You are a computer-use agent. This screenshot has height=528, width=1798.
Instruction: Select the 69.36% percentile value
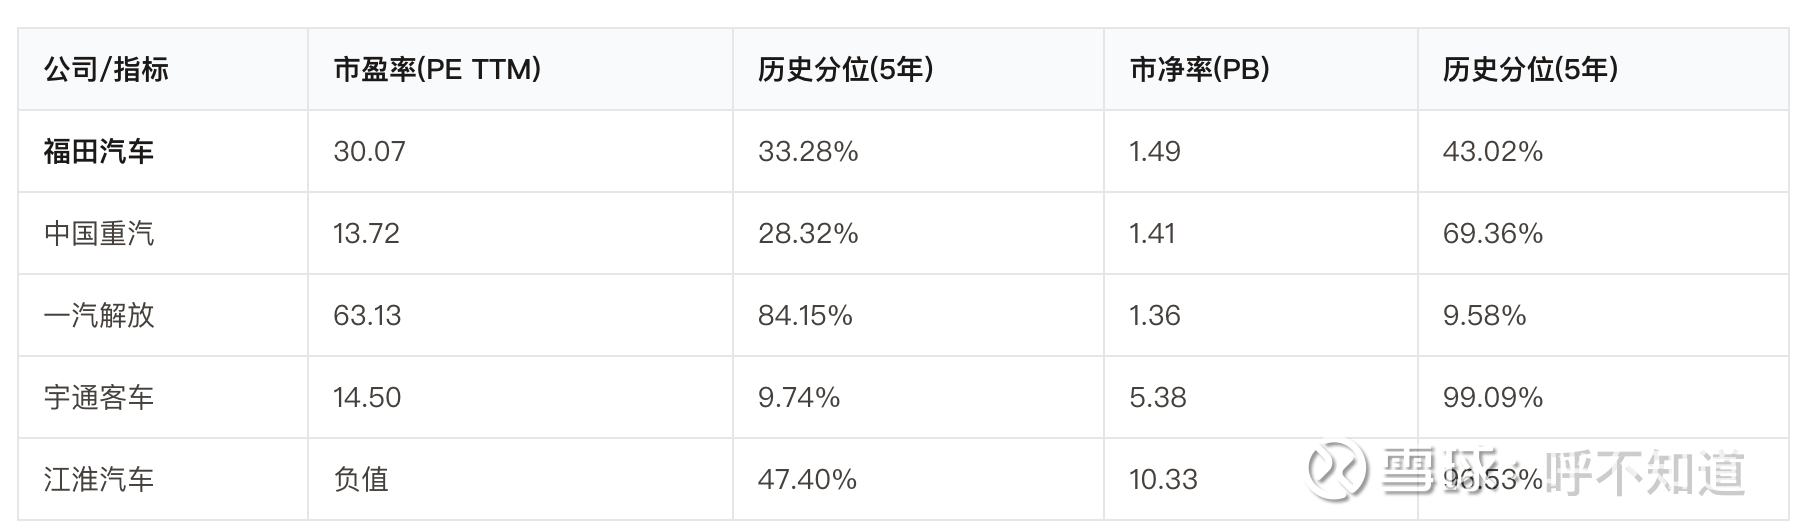tap(1492, 233)
